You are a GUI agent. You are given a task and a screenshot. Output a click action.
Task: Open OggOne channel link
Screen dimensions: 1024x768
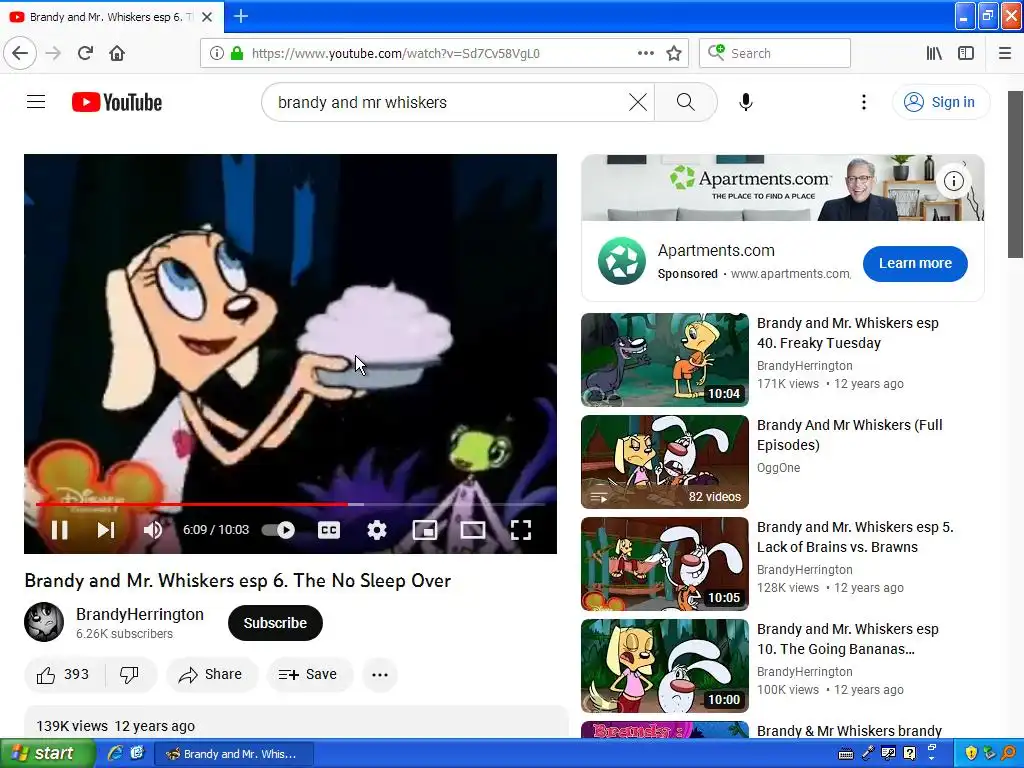pyautogui.click(x=778, y=468)
